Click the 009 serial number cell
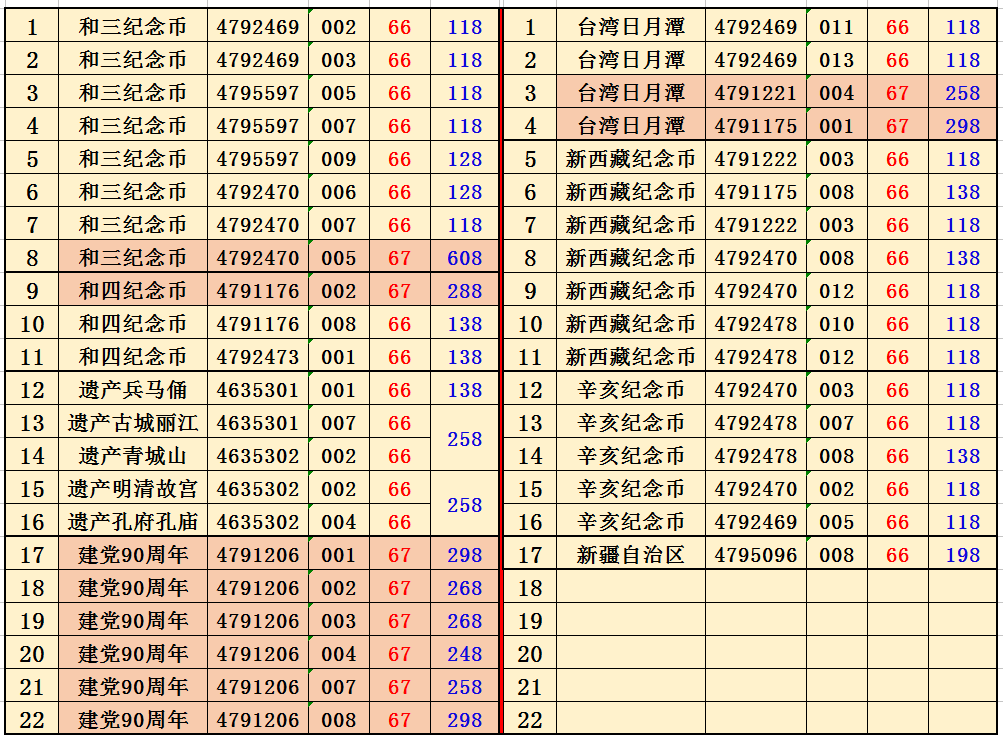The width and height of the screenshot is (1003, 739). click(x=339, y=159)
